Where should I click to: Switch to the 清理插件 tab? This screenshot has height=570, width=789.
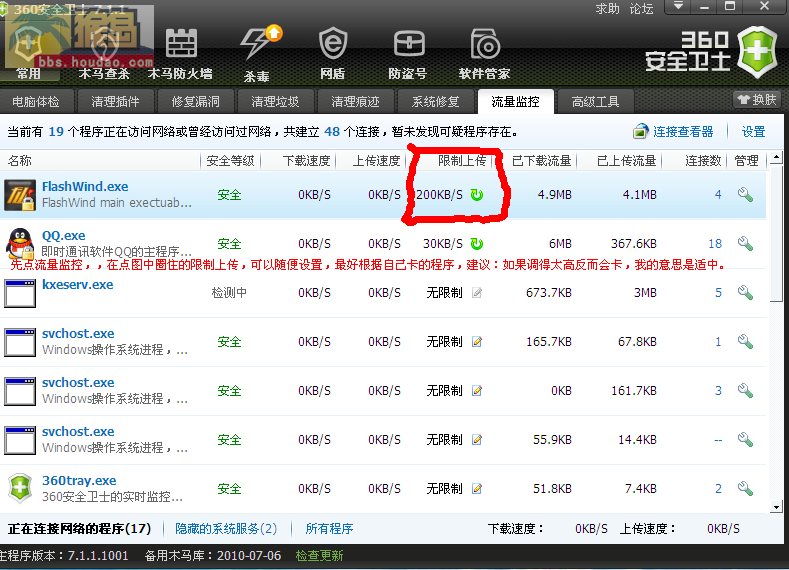(115, 102)
